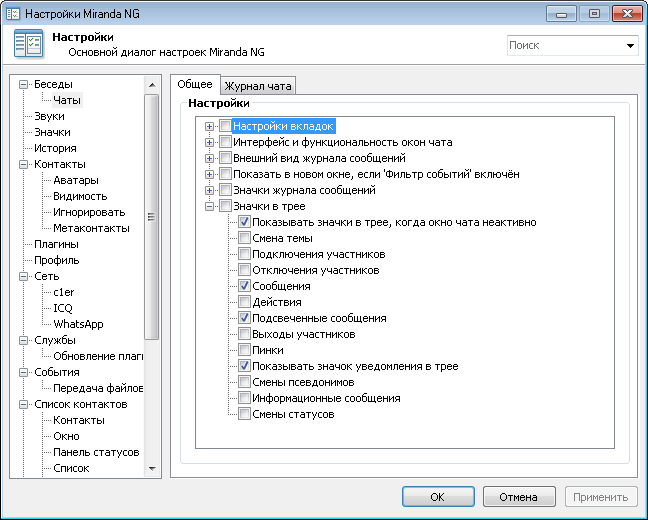Collapse the 'Контакты' tree branch
This screenshot has width=648, height=520.
pos(24,165)
